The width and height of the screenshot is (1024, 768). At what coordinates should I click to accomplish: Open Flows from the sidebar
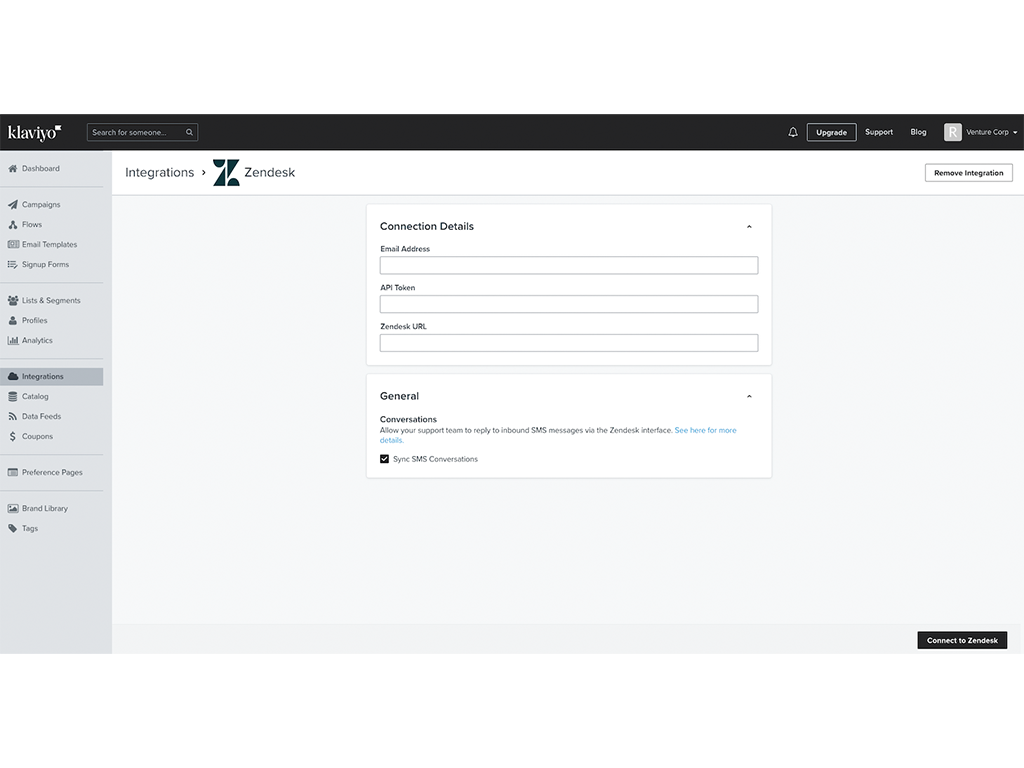tap(11, 224)
